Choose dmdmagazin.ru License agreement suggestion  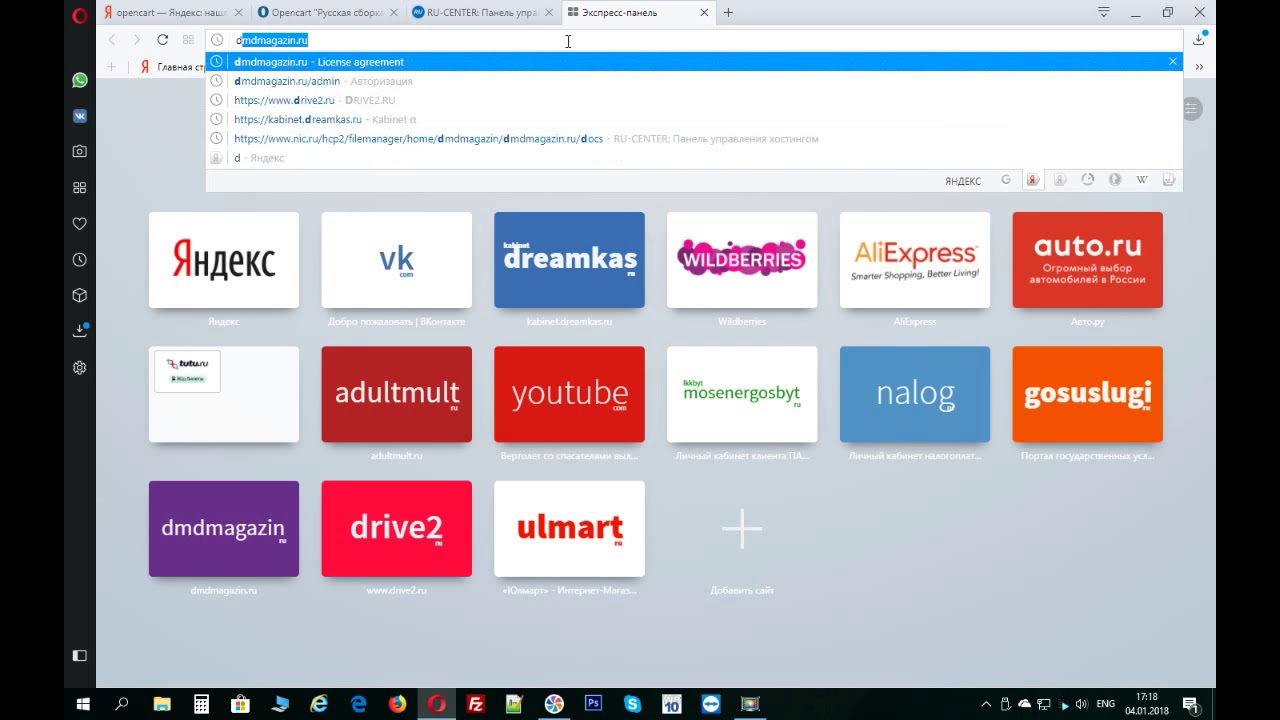tap(693, 62)
